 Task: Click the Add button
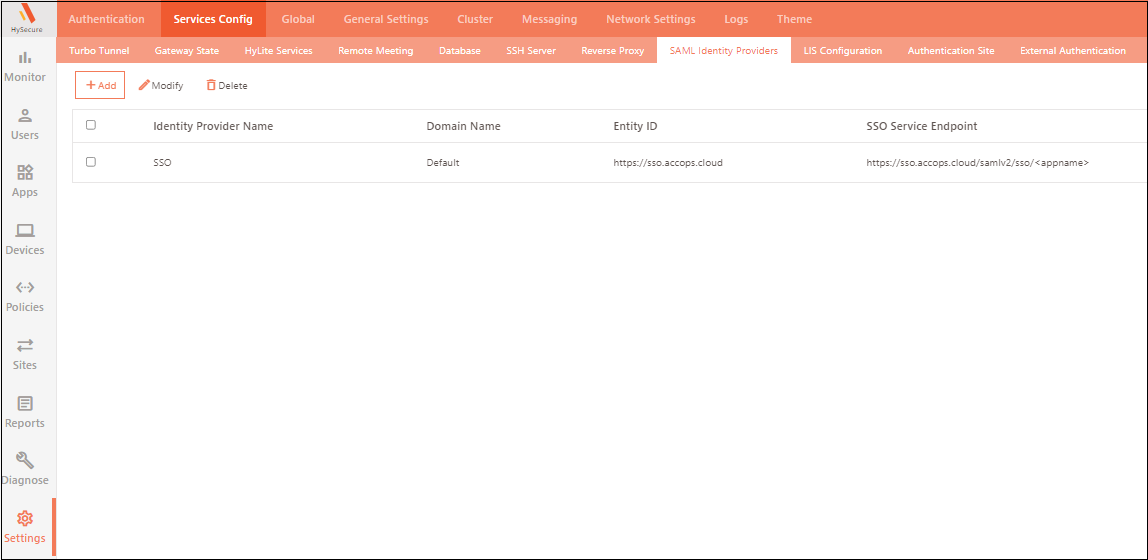pyautogui.click(x=100, y=86)
